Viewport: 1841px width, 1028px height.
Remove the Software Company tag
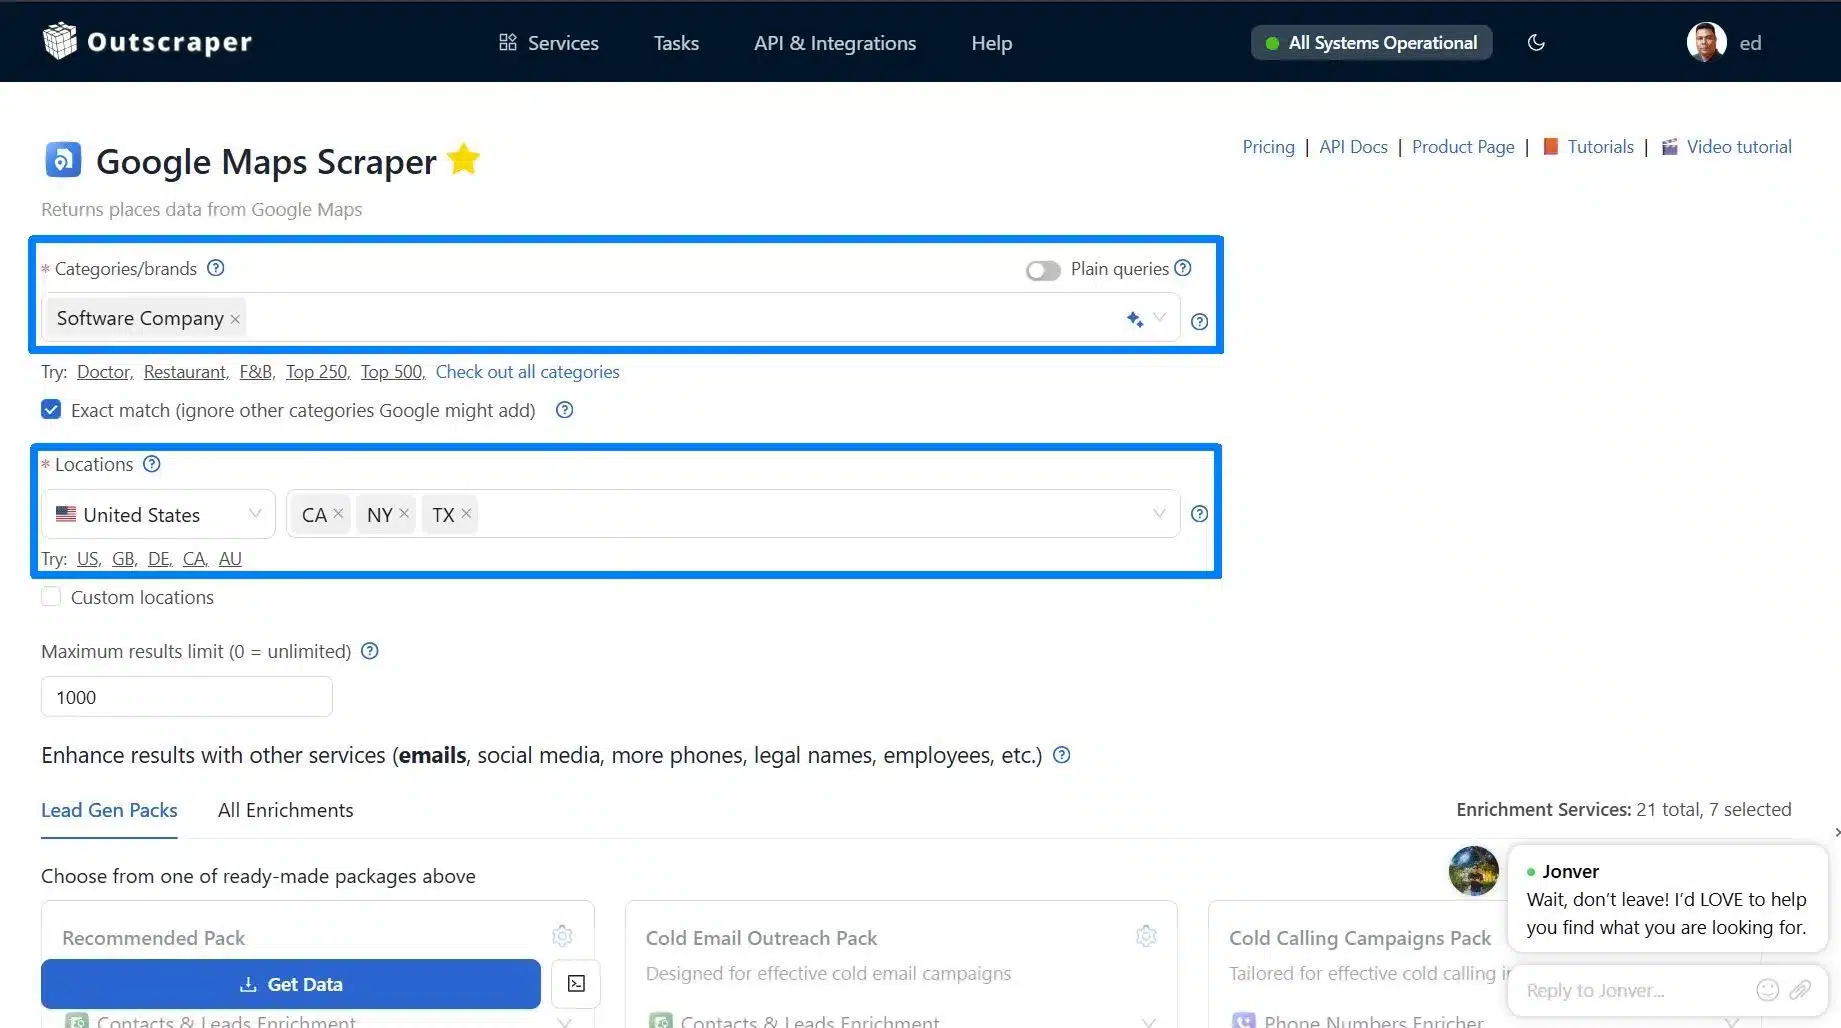(235, 319)
